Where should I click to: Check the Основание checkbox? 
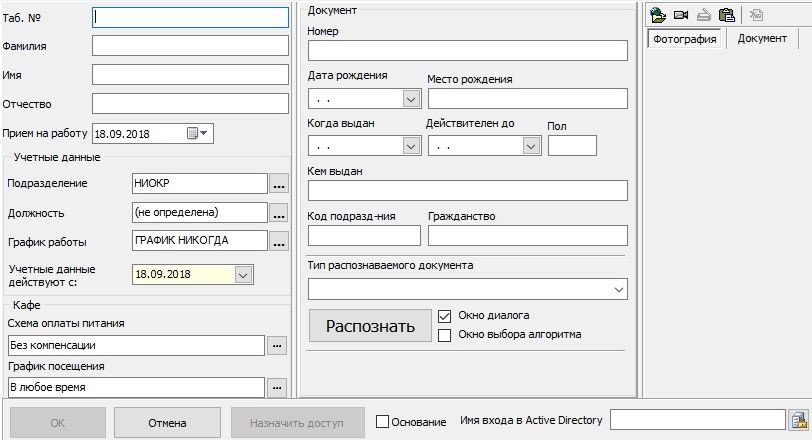tap(382, 422)
